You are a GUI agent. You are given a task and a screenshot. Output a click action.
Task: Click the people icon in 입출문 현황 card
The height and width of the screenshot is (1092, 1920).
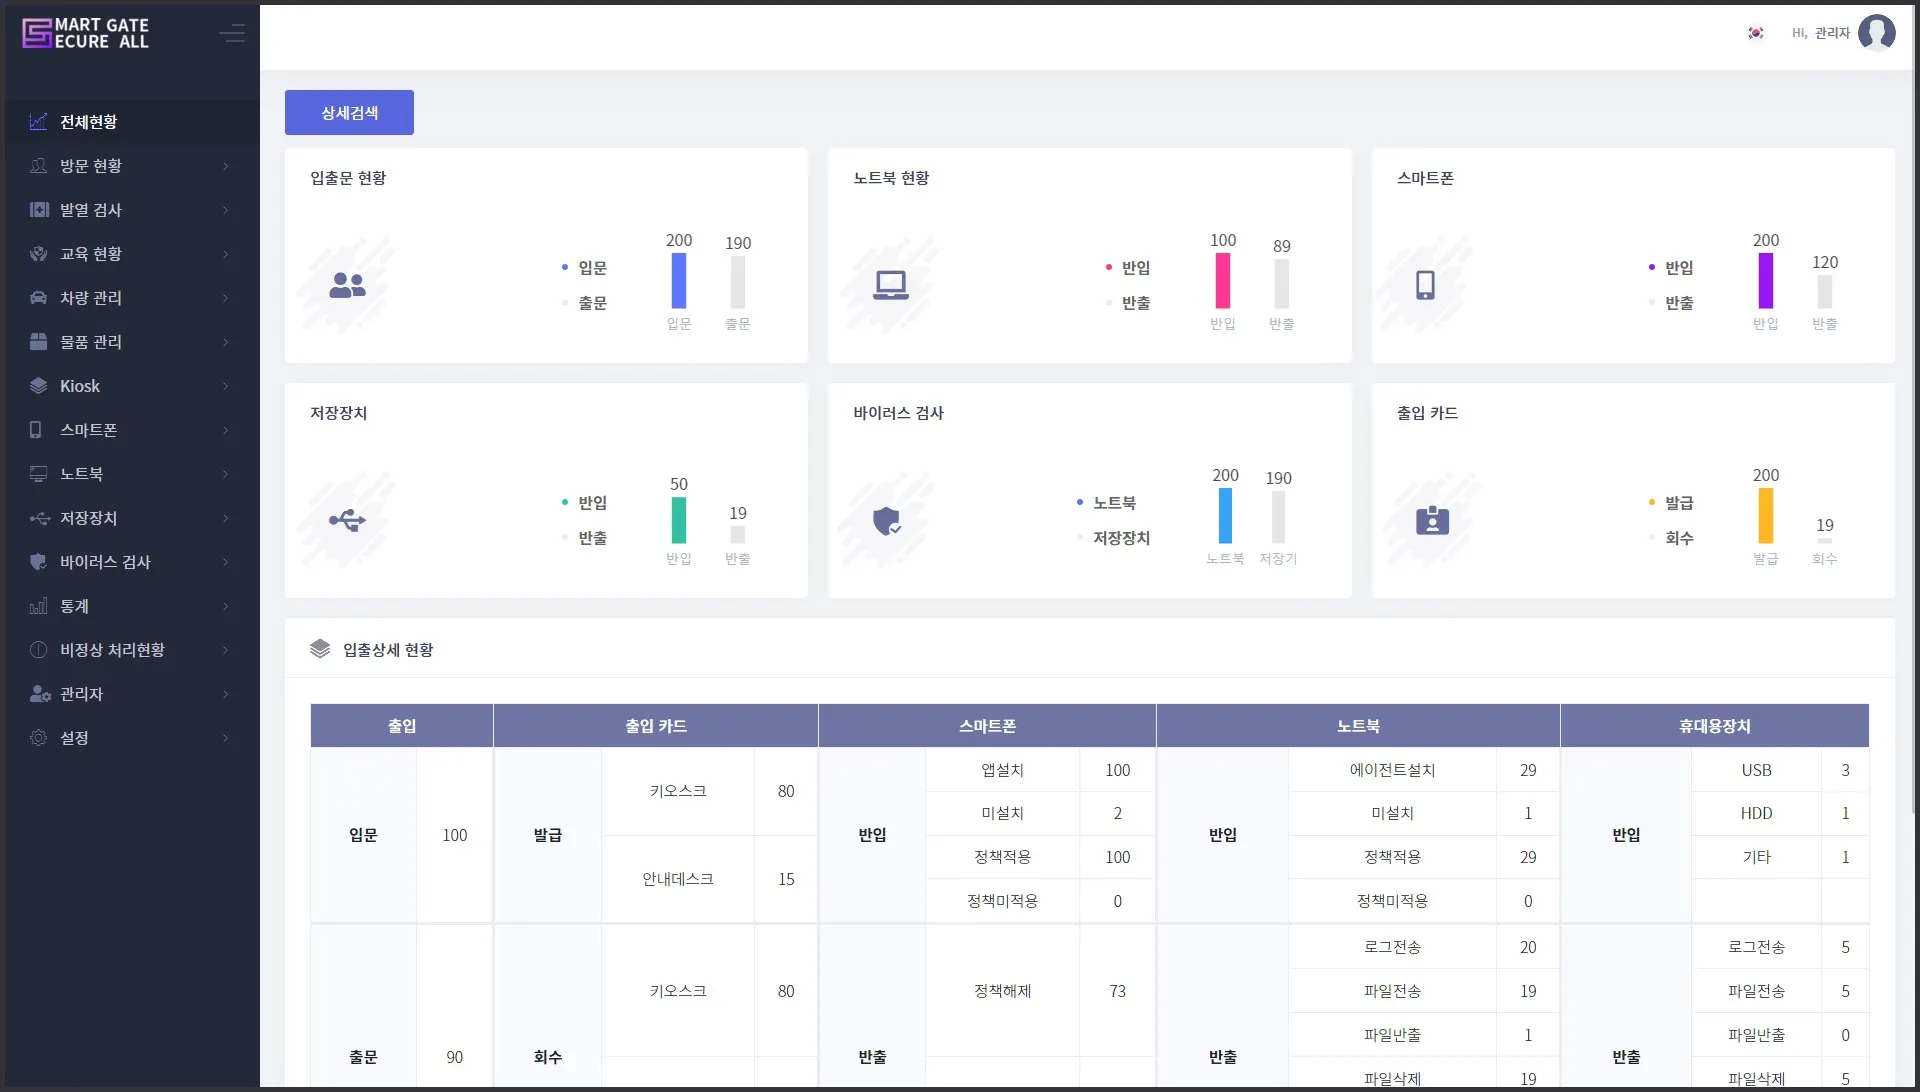[x=347, y=285]
